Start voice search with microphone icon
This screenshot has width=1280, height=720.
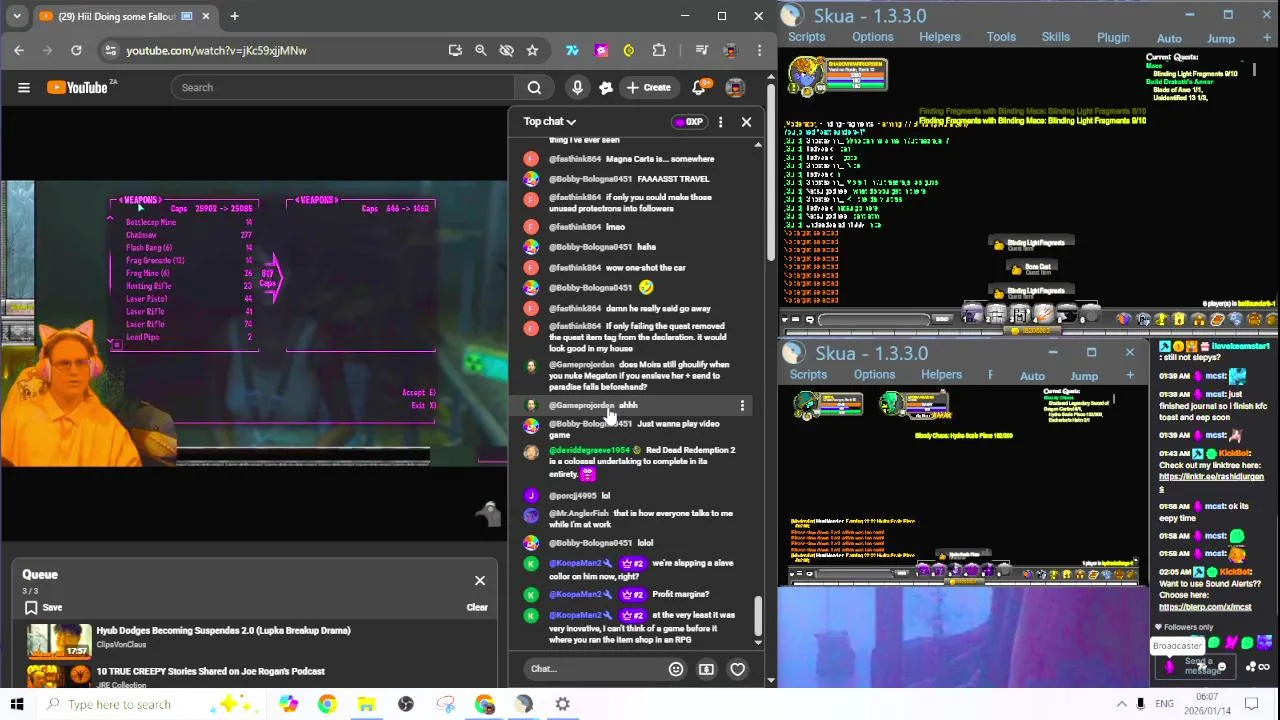click(x=577, y=88)
